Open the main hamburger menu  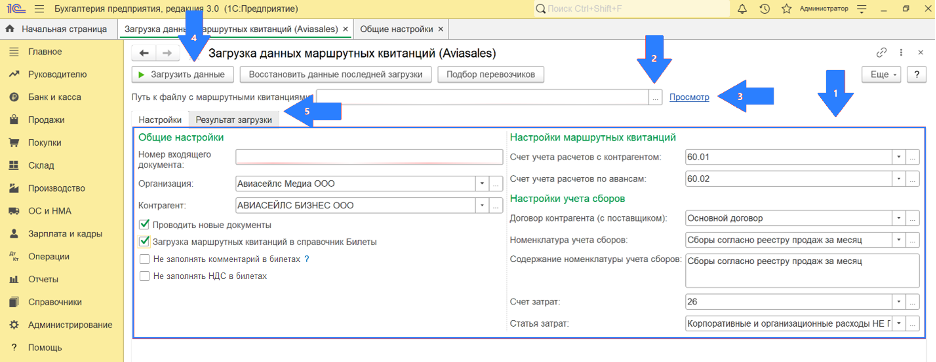click(x=39, y=9)
